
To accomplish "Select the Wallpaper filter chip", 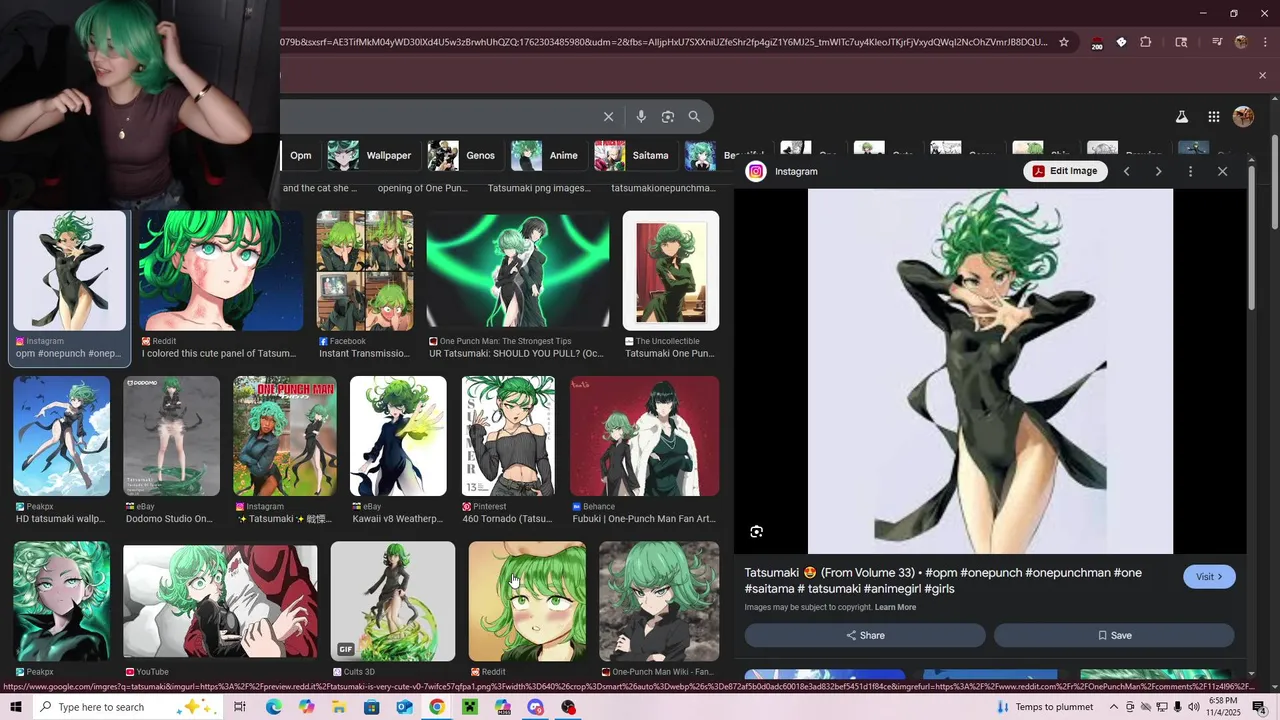I will (x=370, y=155).
